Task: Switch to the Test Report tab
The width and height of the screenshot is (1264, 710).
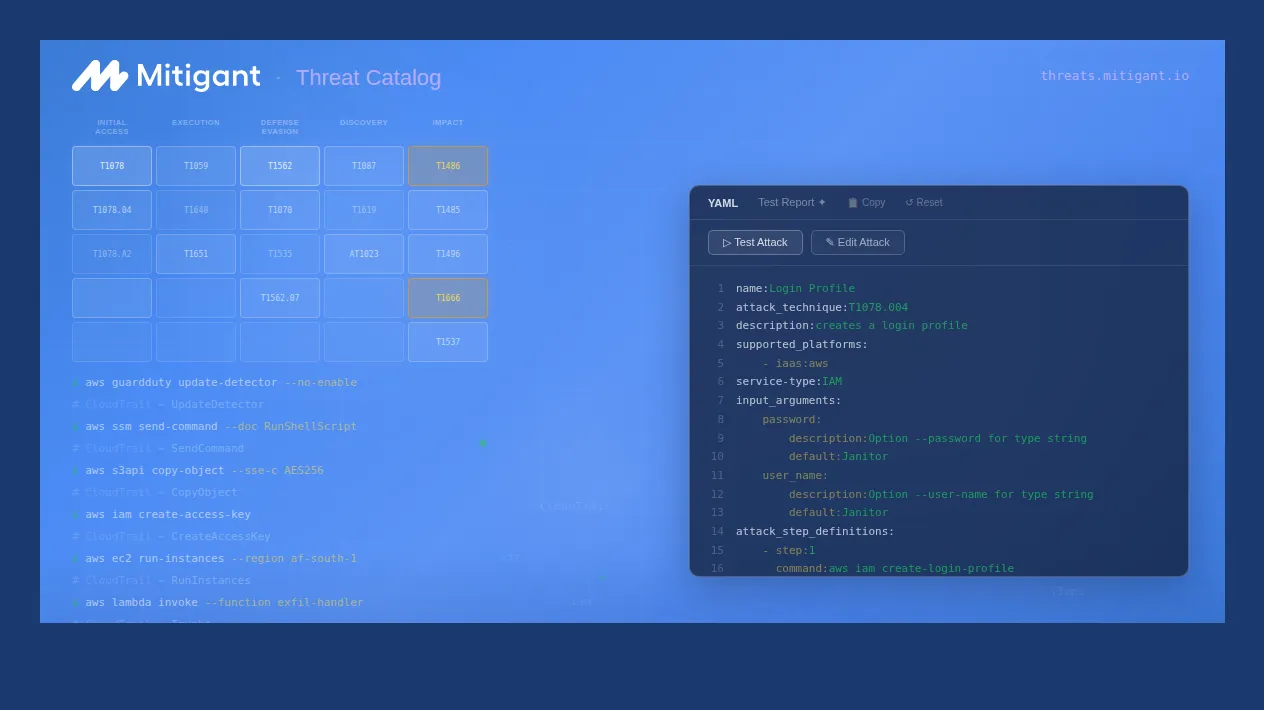Action: tap(792, 202)
